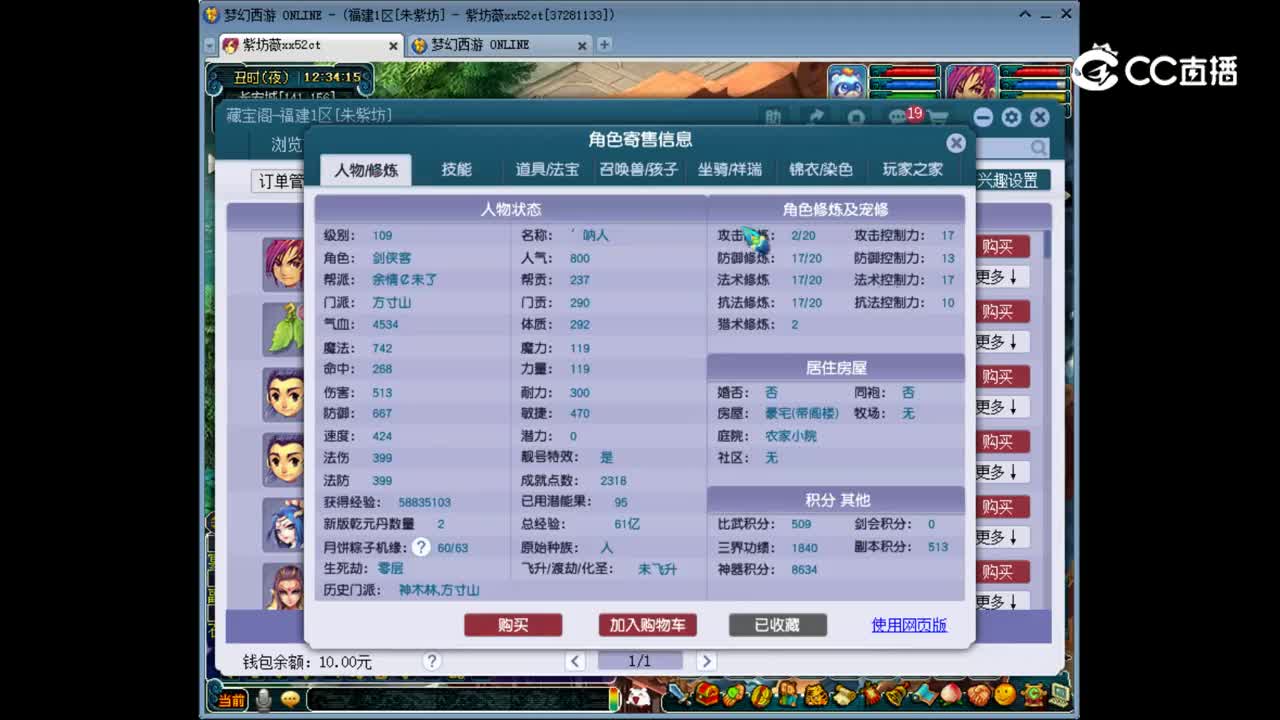Click the 订单管 menu item

pyautogui.click(x=280, y=181)
